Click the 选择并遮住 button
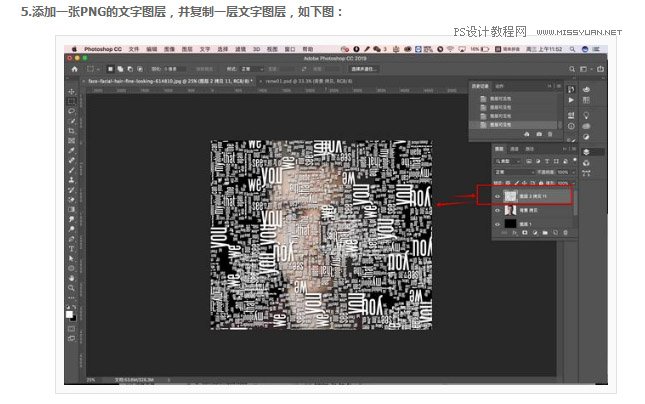This screenshot has height=404, width=645. [364, 69]
